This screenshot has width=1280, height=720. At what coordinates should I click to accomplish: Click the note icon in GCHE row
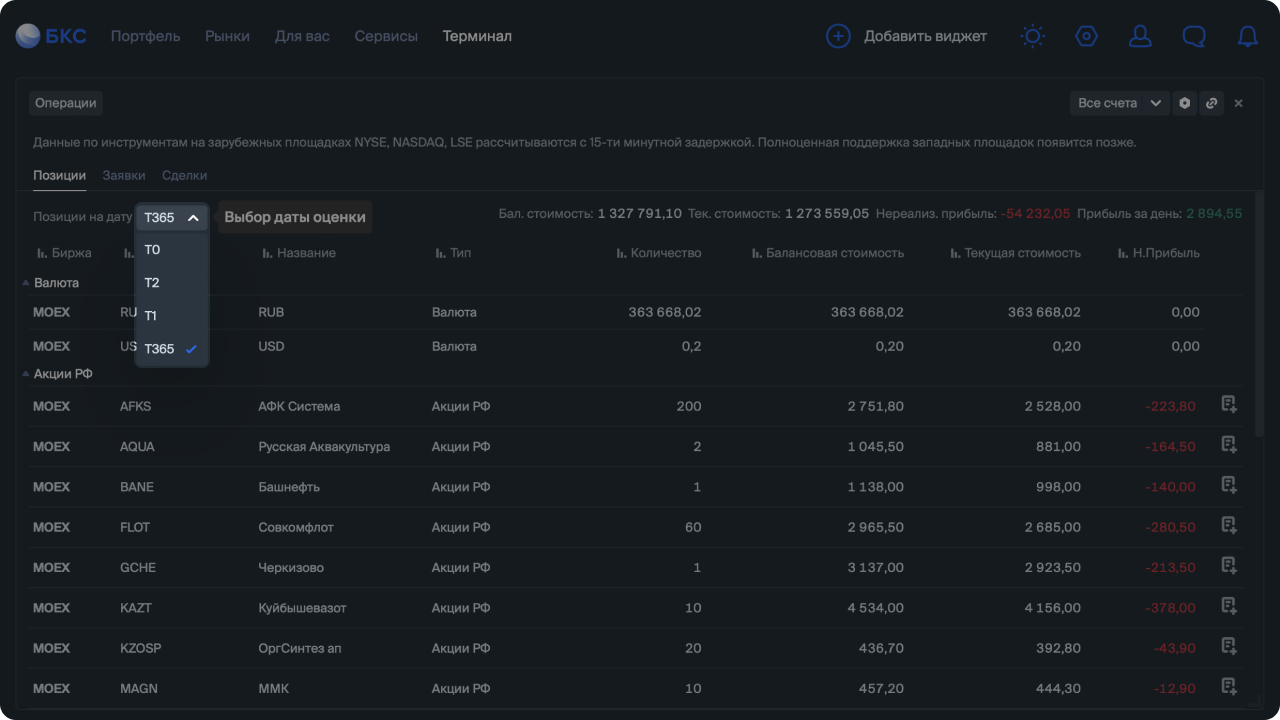coord(1229,565)
